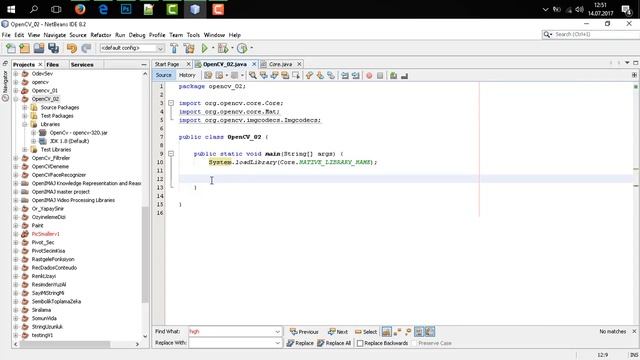Screen dimensions: 640x360
Task: Click the New File toolbar icon
Action: tap(11, 48)
